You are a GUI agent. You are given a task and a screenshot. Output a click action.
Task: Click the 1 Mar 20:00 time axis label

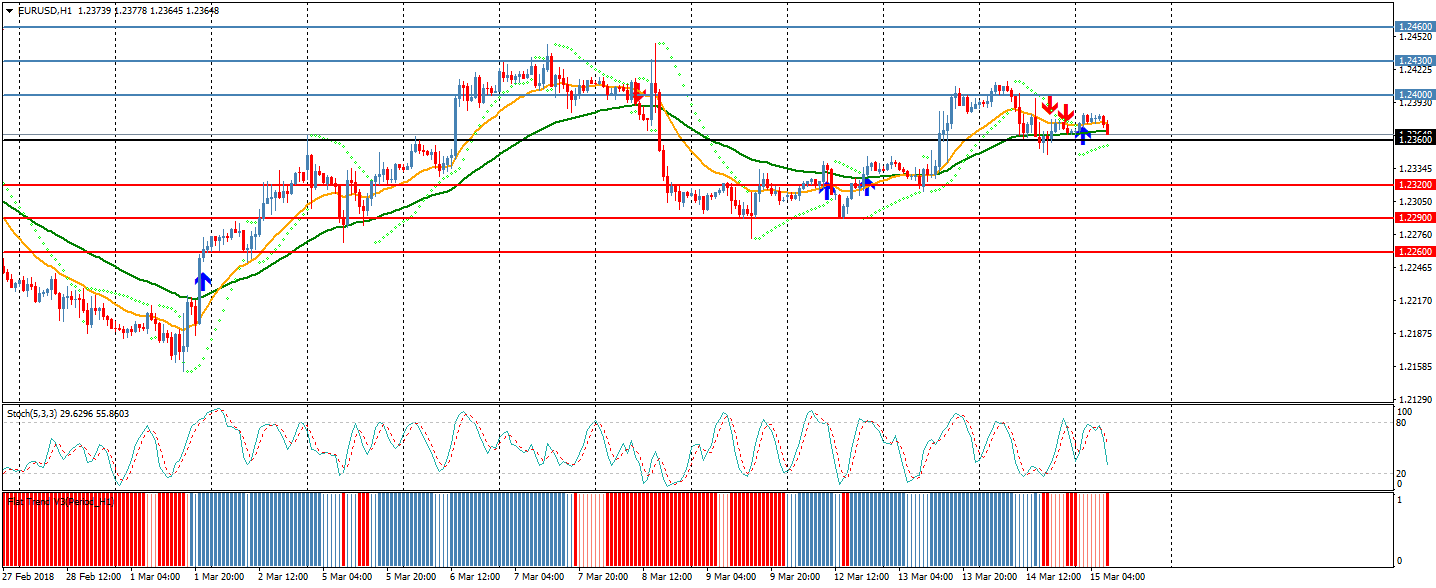pyautogui.click(x=218, y=577)
